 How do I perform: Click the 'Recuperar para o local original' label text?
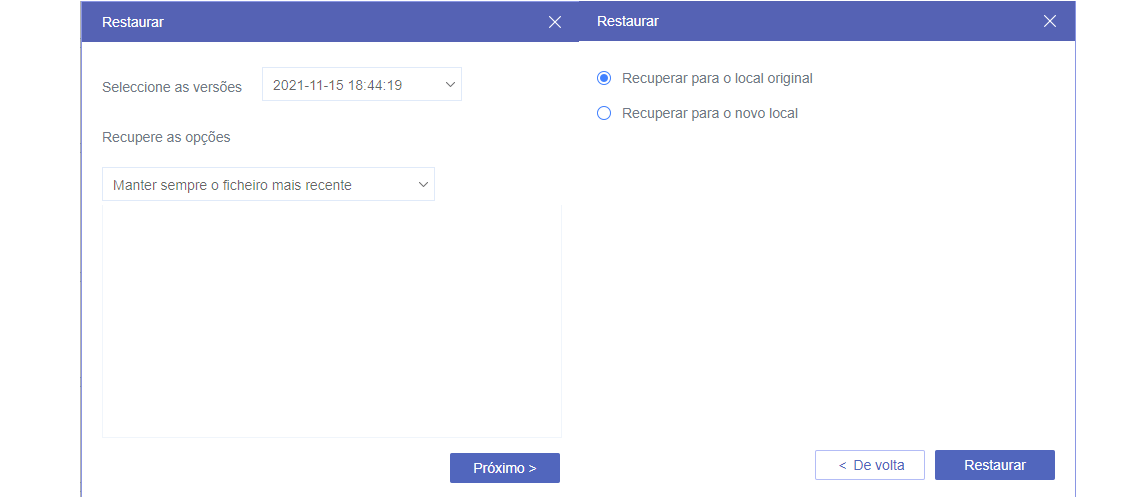(717, 78)
